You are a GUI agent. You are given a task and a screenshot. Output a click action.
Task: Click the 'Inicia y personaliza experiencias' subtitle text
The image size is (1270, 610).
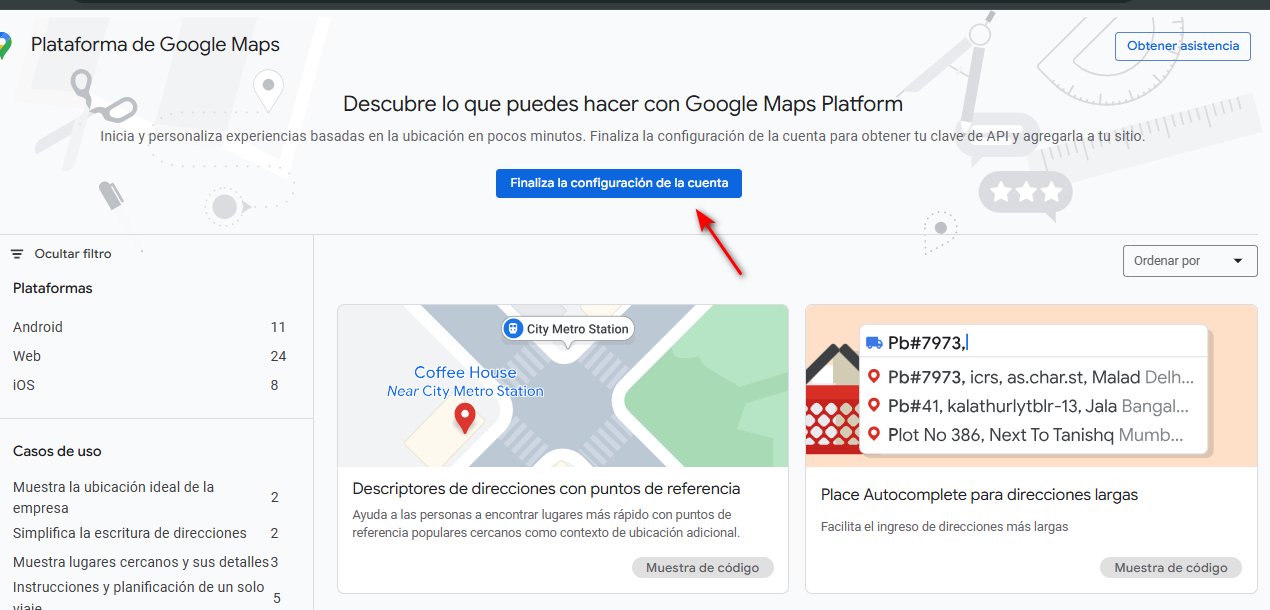[x=623, y=136]
